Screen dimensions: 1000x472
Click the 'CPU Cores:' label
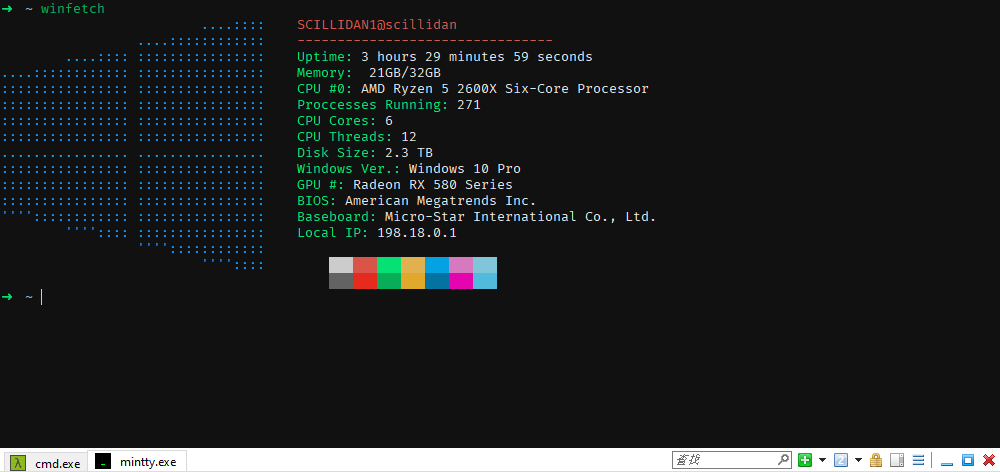337,121
